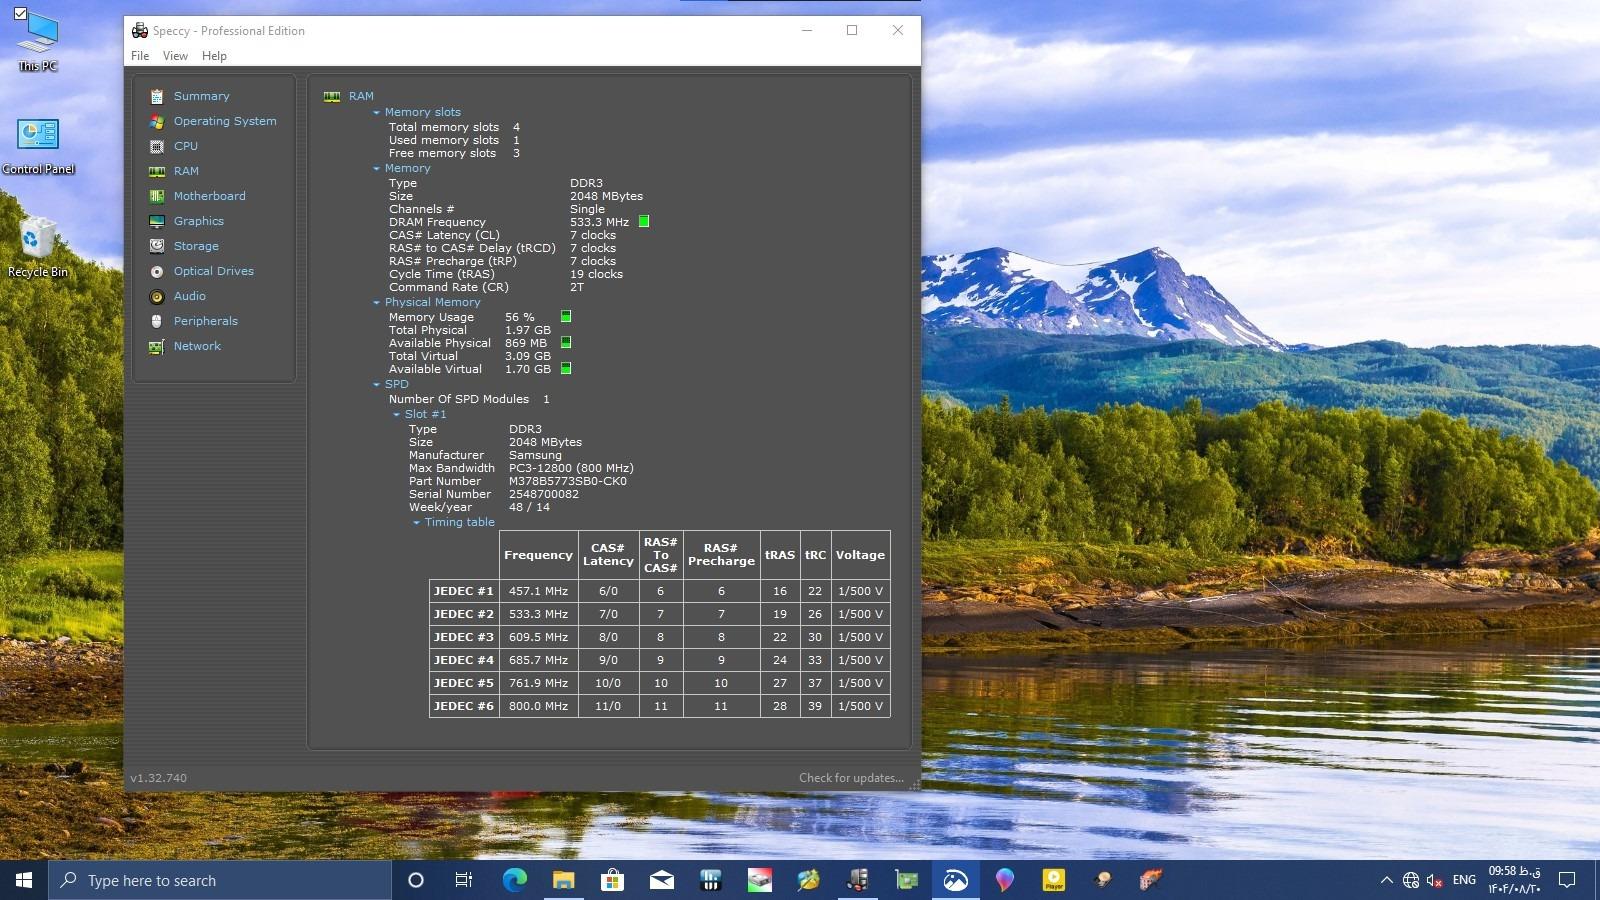Open the Audio speaker icon

pos(157,297)
